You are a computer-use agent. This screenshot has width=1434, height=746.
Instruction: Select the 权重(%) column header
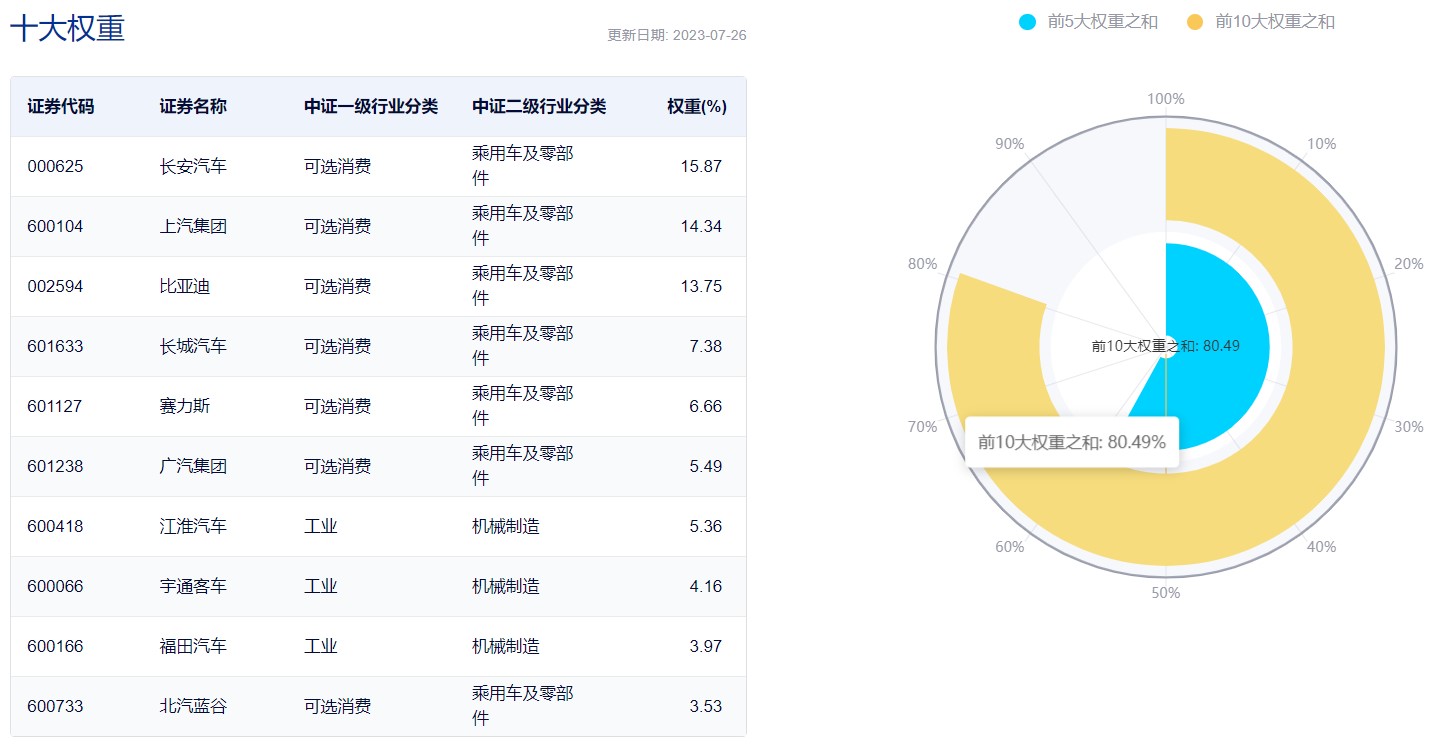click(x=696, y=107)
